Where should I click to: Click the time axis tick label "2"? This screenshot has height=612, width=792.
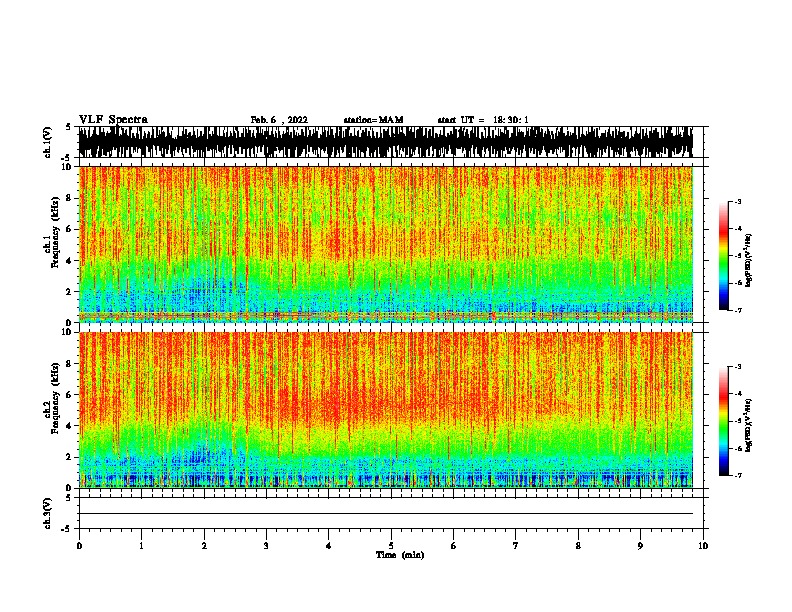click(204, 545)
